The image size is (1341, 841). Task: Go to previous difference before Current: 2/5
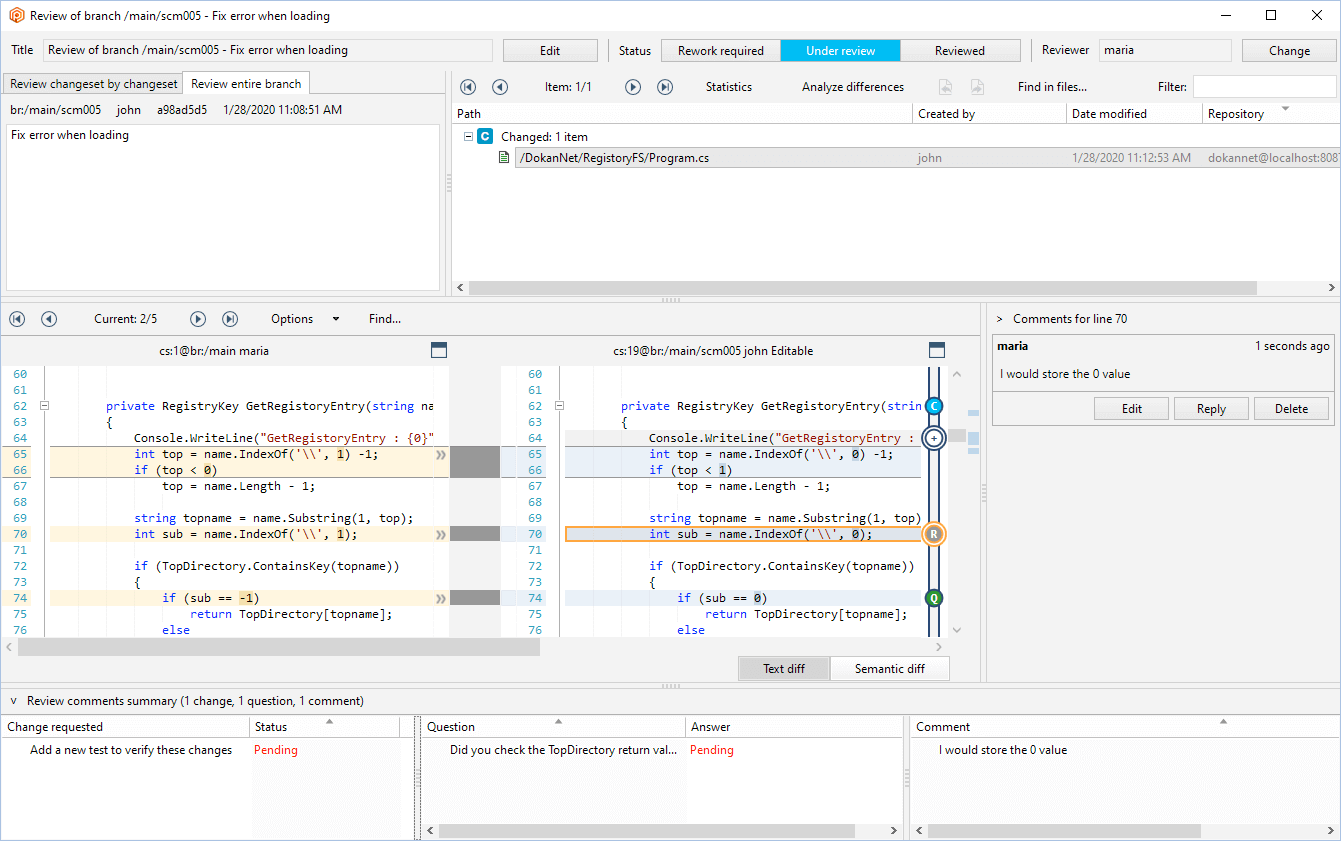click(49, 319)
